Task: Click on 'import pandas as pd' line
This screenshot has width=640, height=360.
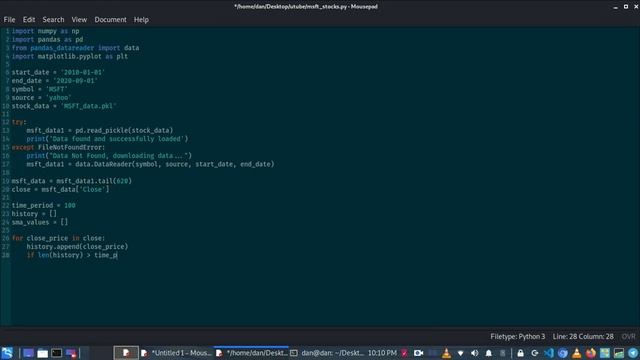Action: (x=47, y=40)
